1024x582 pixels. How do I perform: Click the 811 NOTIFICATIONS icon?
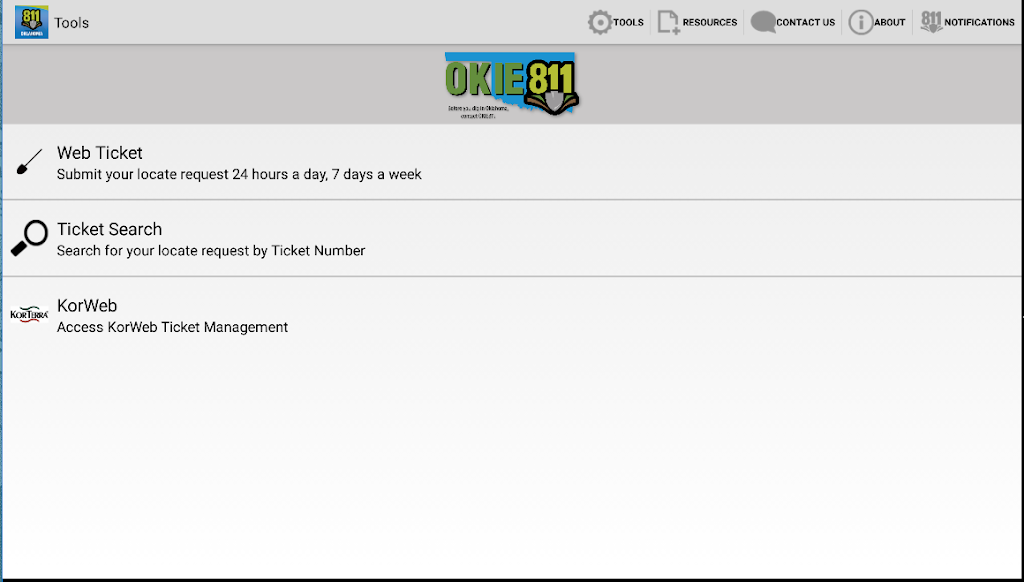[931, 20]
